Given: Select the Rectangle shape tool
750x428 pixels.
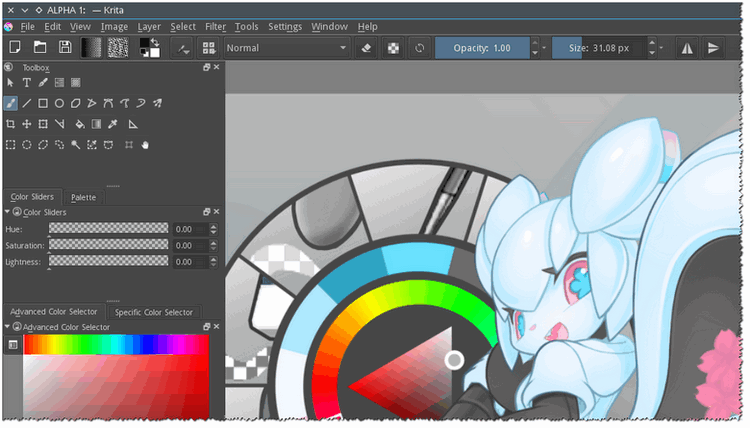Looking at the screenshot, I should click(x=43, y=103).
